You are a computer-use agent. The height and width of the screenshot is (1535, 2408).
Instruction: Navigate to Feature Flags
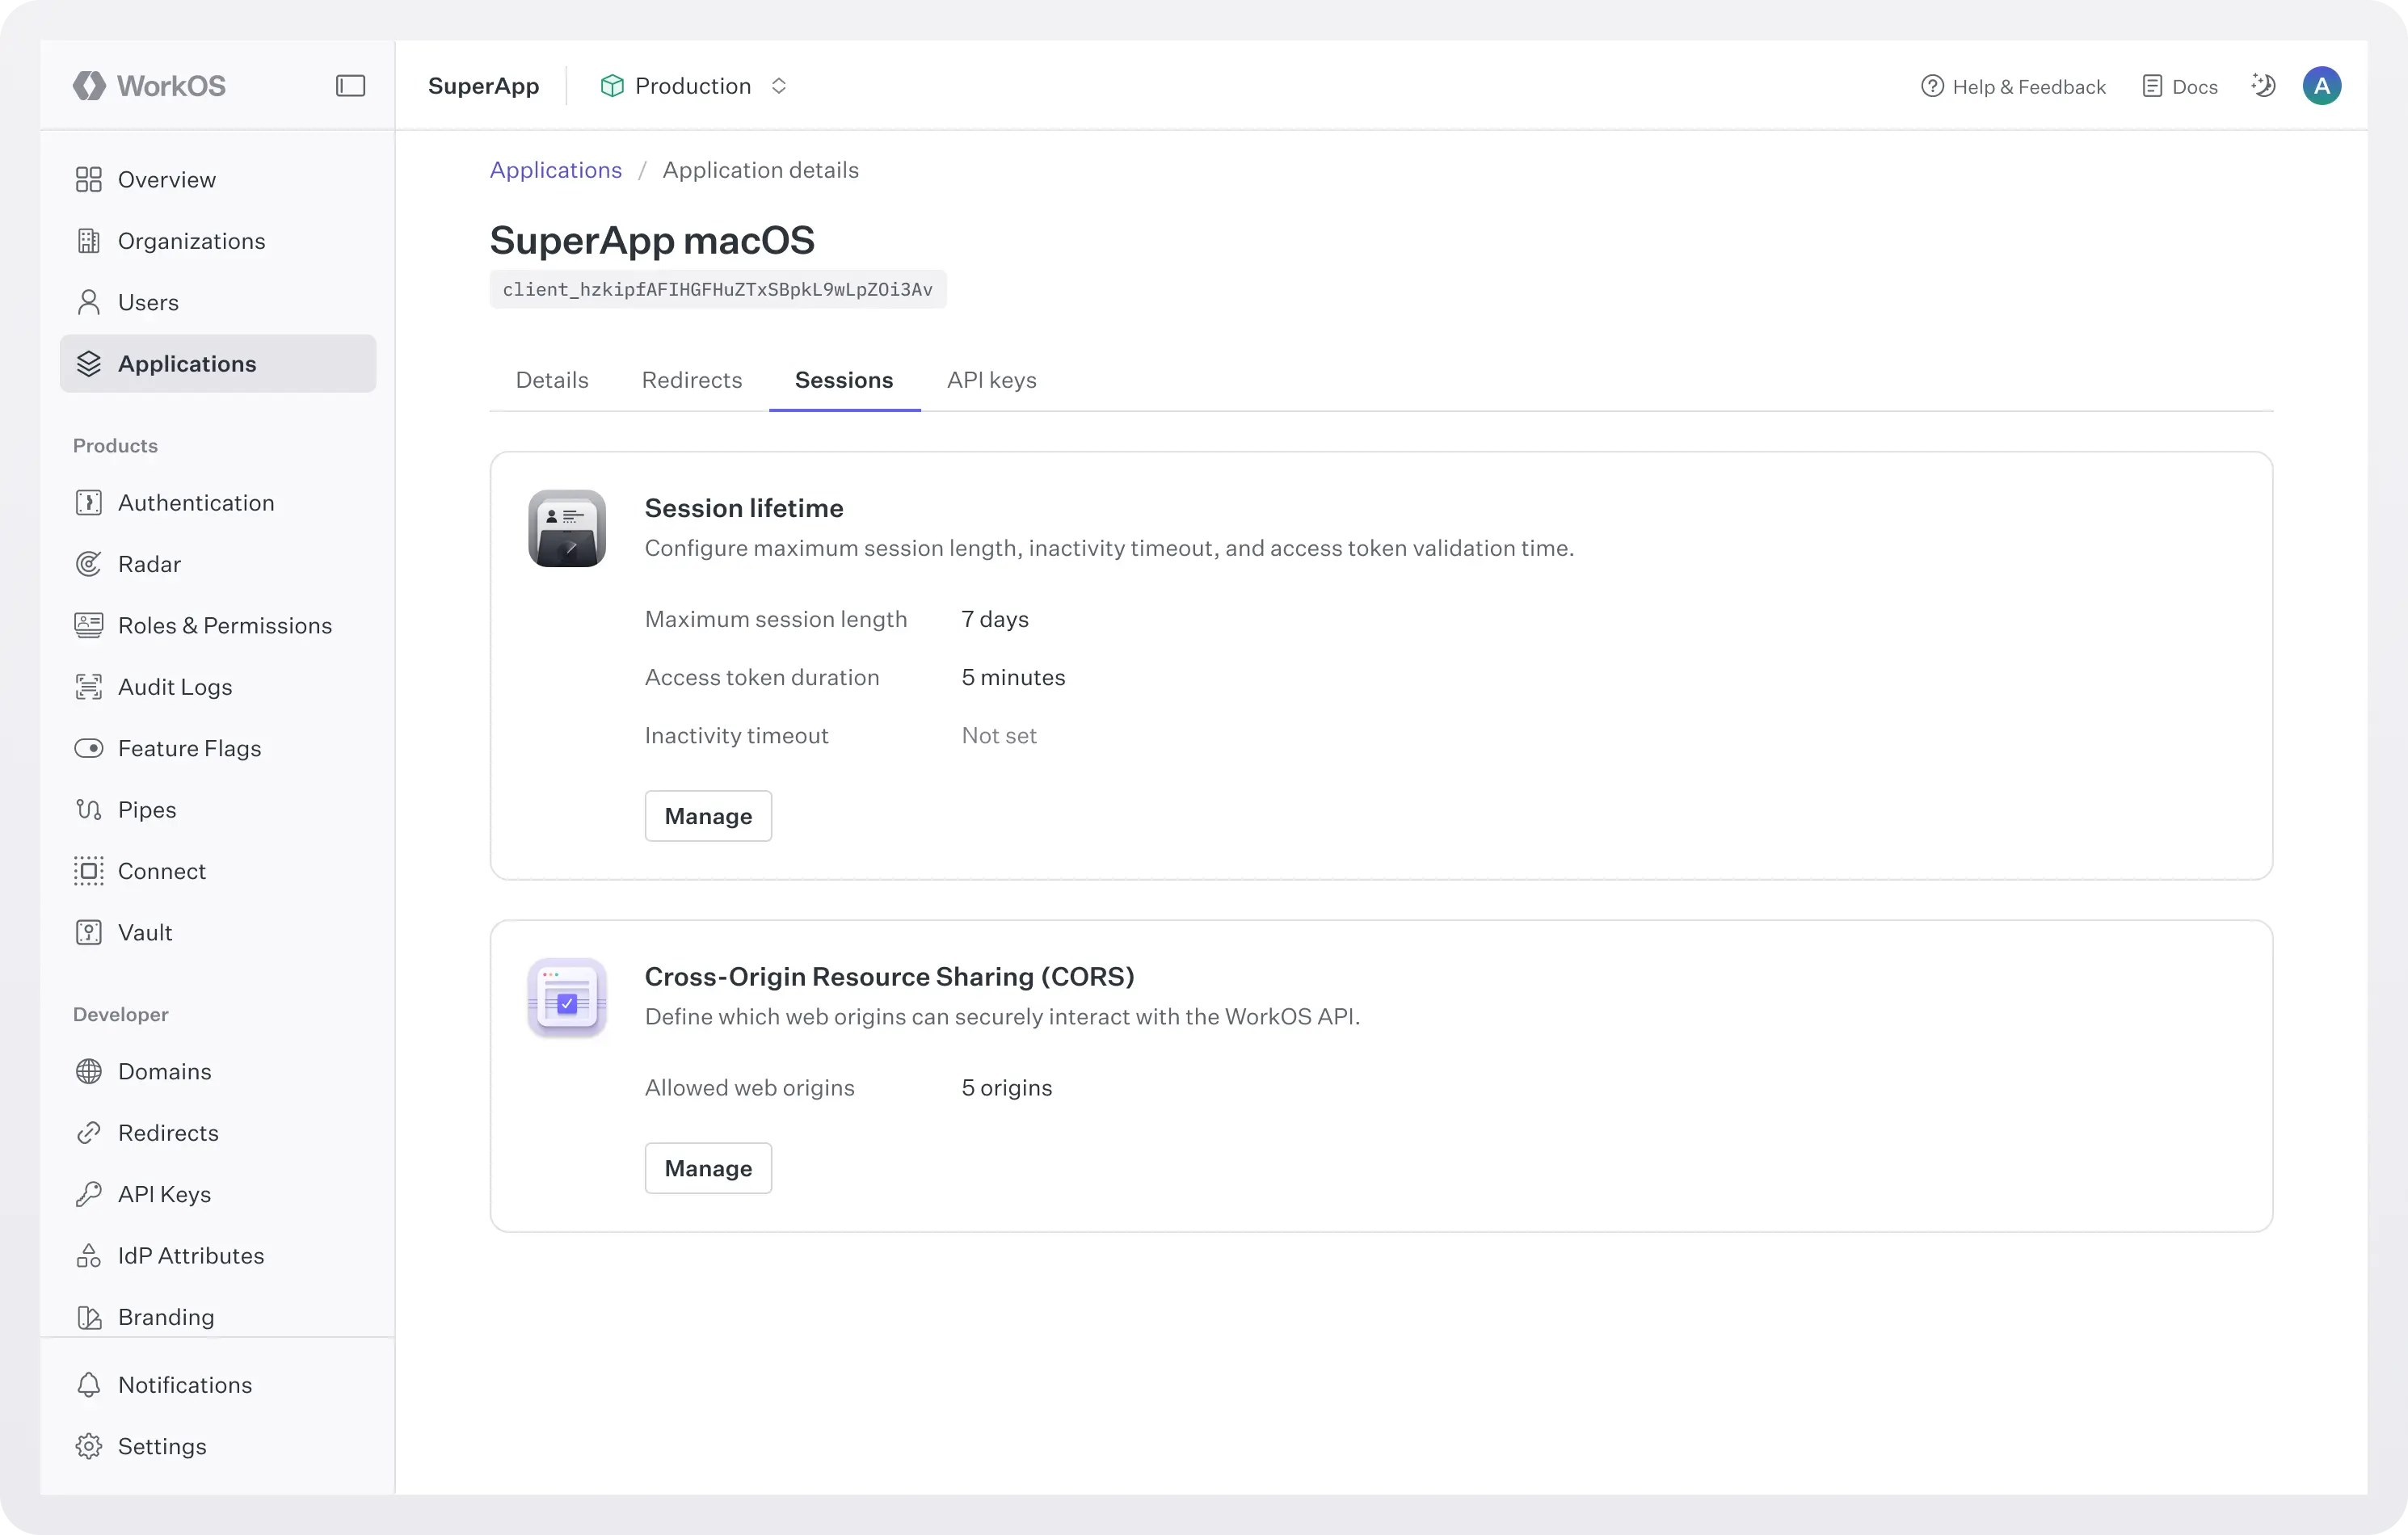tap(189, 747)
